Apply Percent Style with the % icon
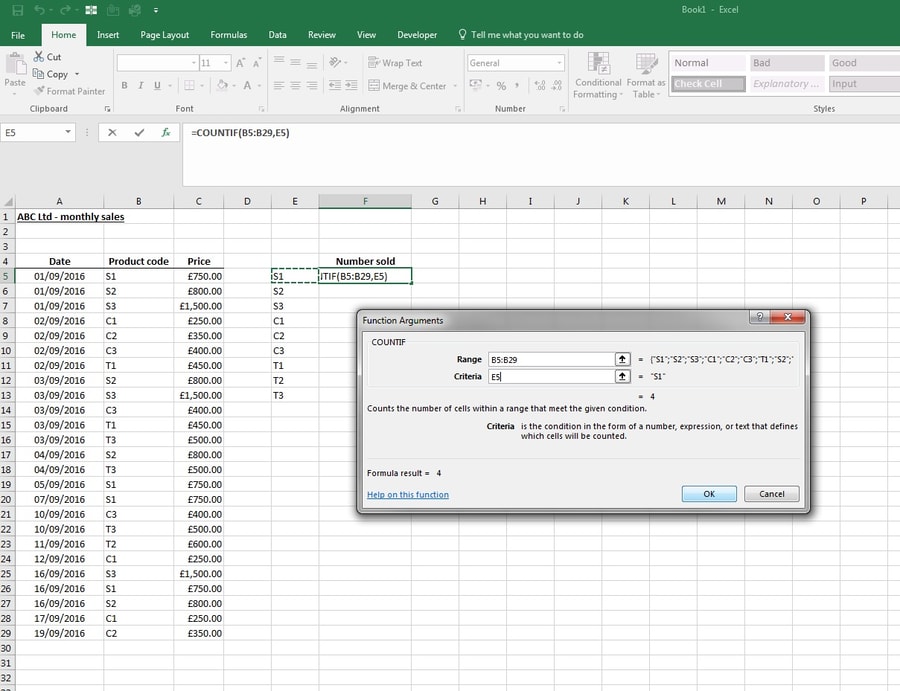Screen dimensions: 900x691 click(501, 86)
